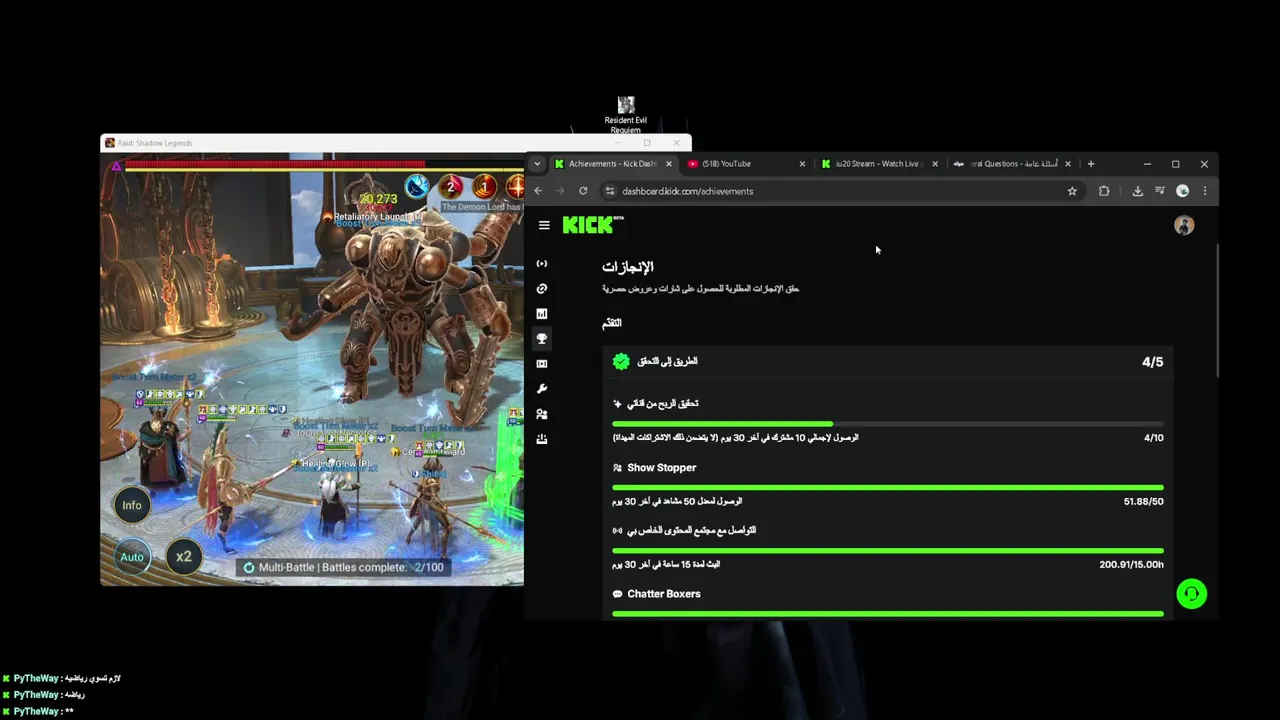Open the Kick hamburger menu
Viewport: 1280px width, 720px height.
point(544,225)
